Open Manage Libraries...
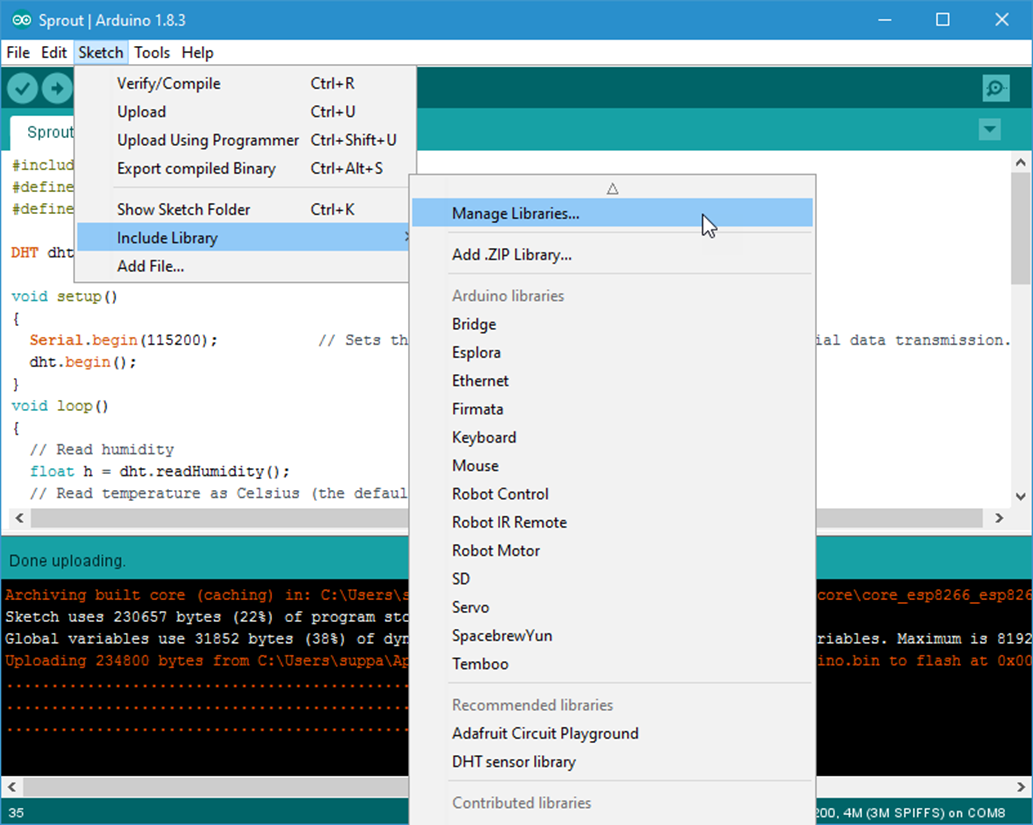Image resolution: width=1033 pixels, height=825 pixels. coord(612,213)
